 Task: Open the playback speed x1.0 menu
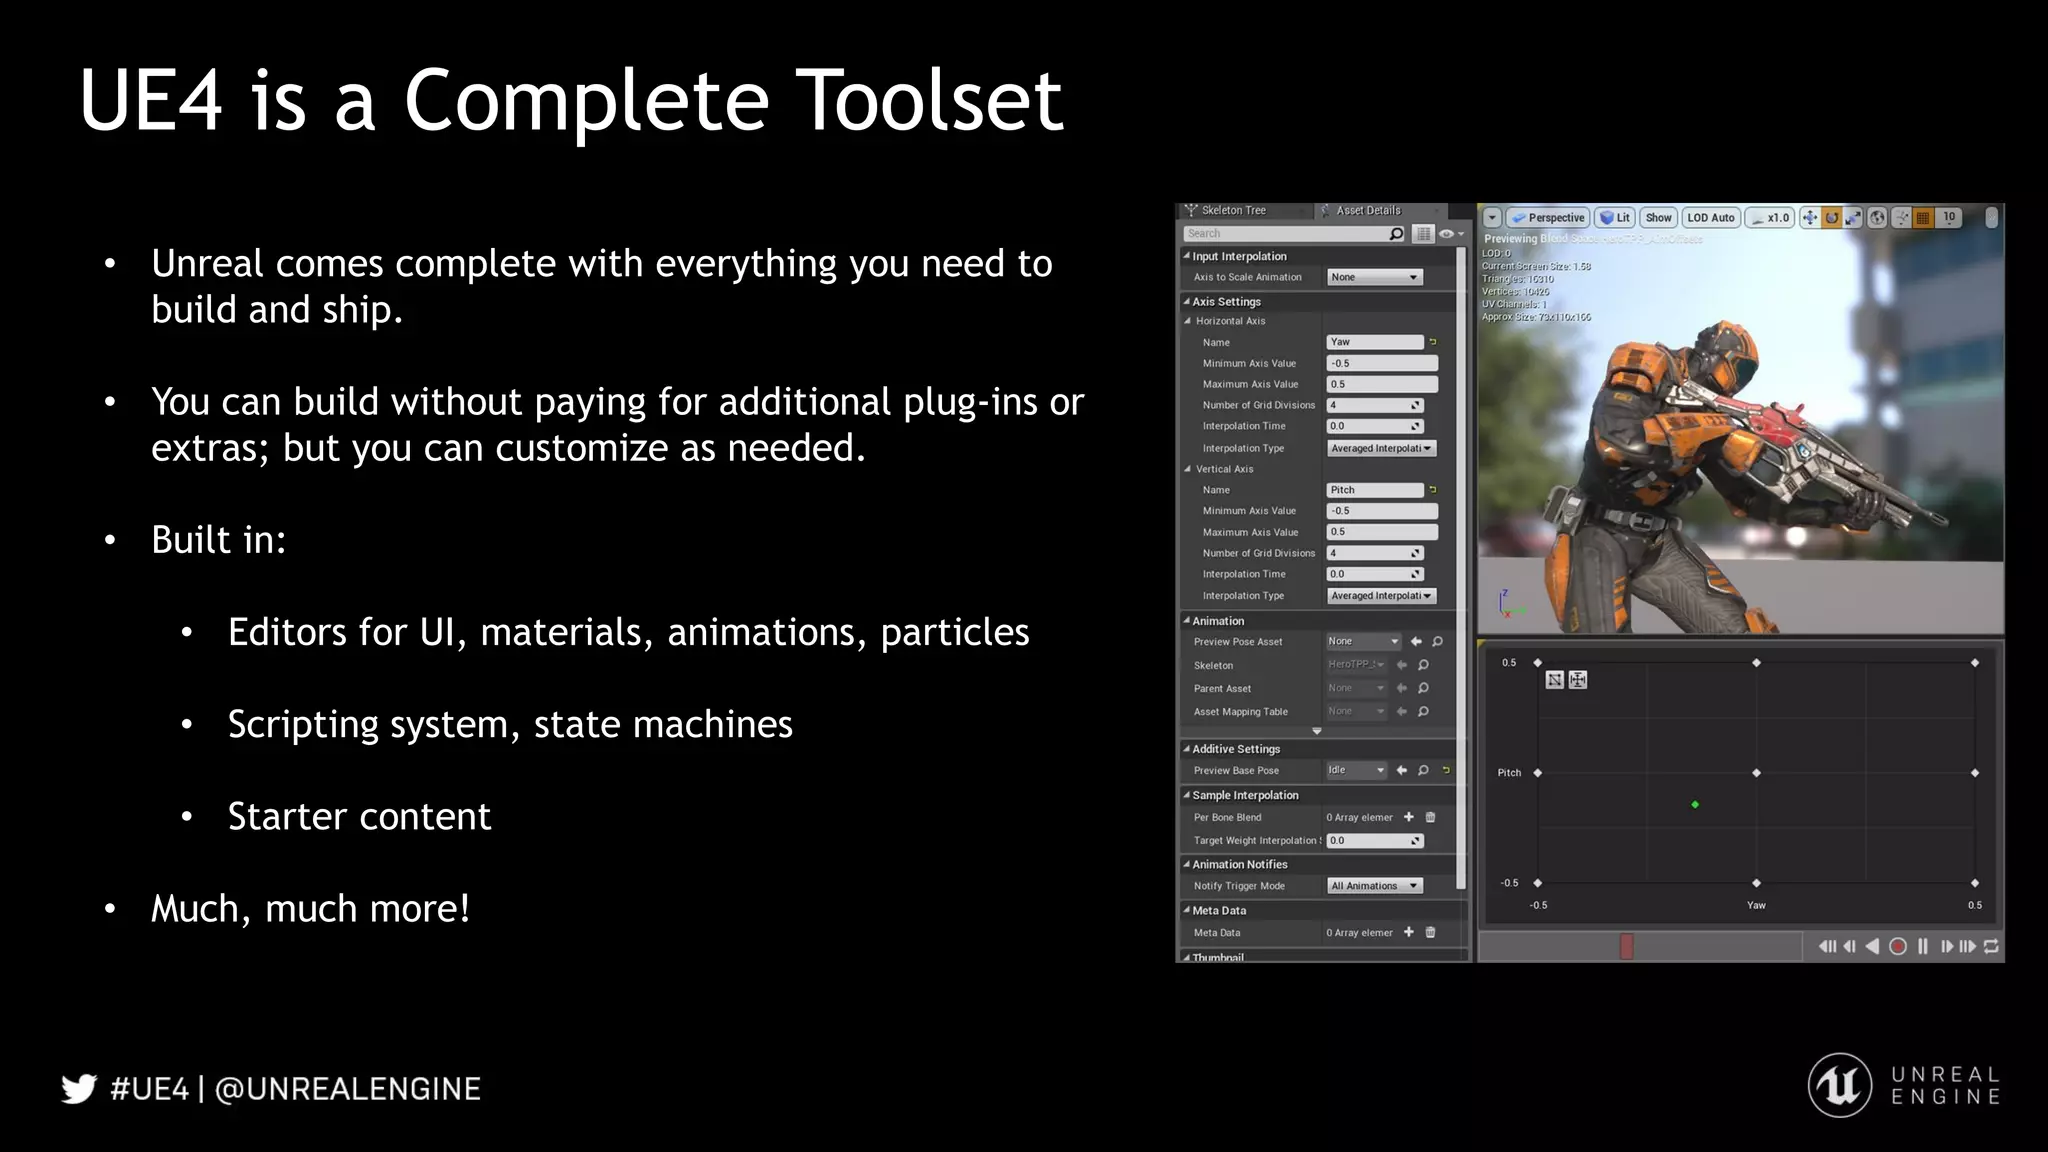click(1770, 218)
